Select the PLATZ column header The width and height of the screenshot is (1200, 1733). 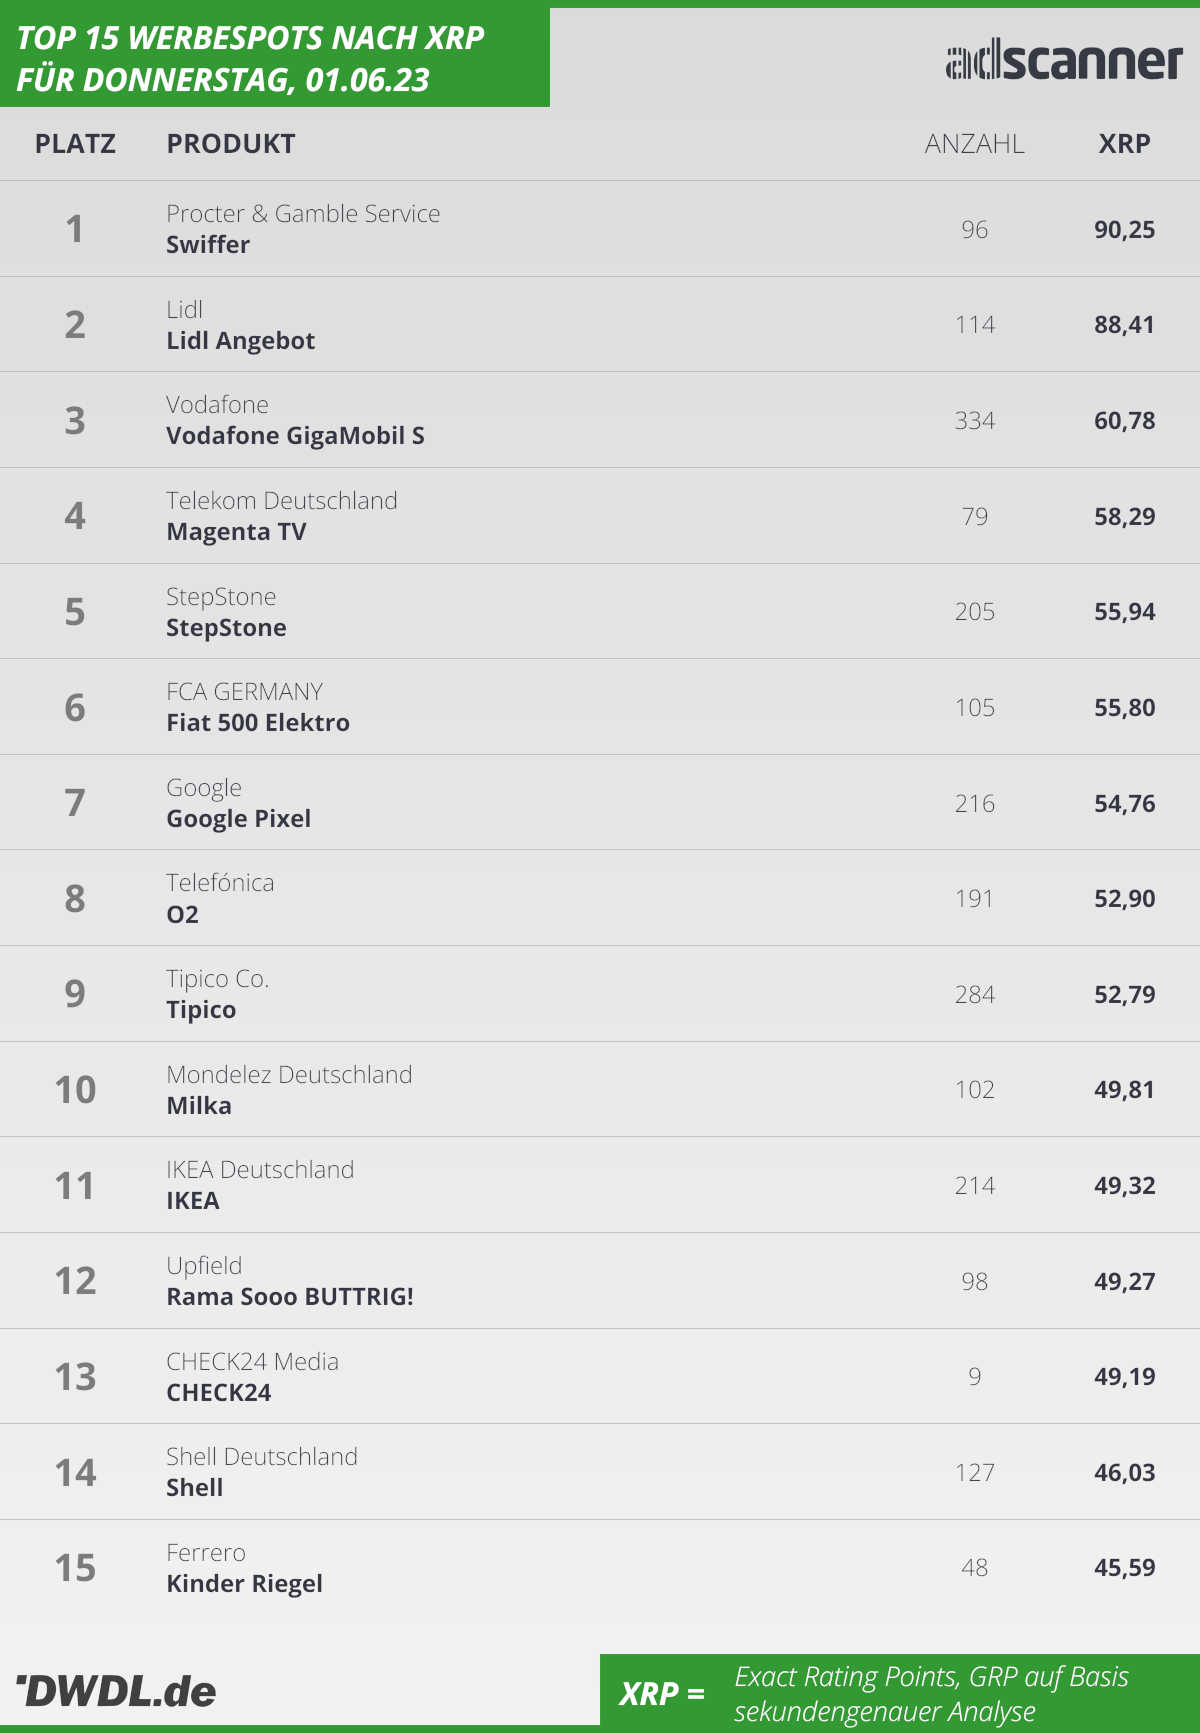pos(75,144)
